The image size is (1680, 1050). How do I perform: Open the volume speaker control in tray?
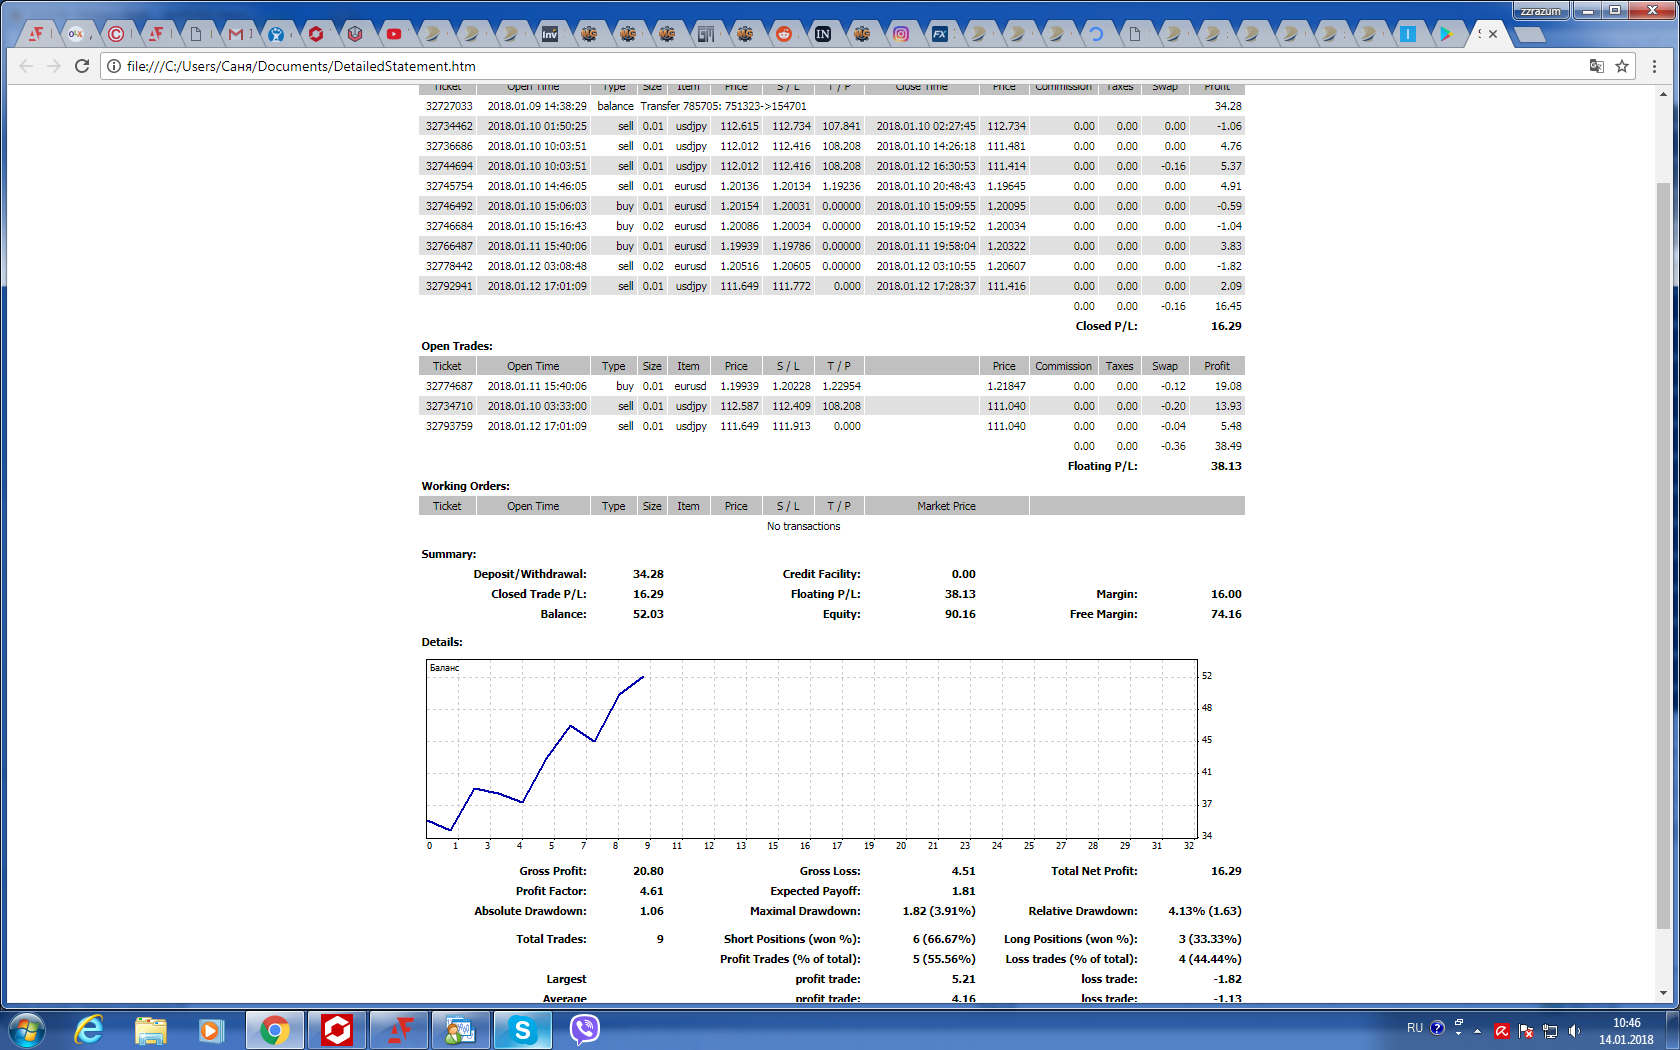pyautogui.click(x=1574, y=1030)
